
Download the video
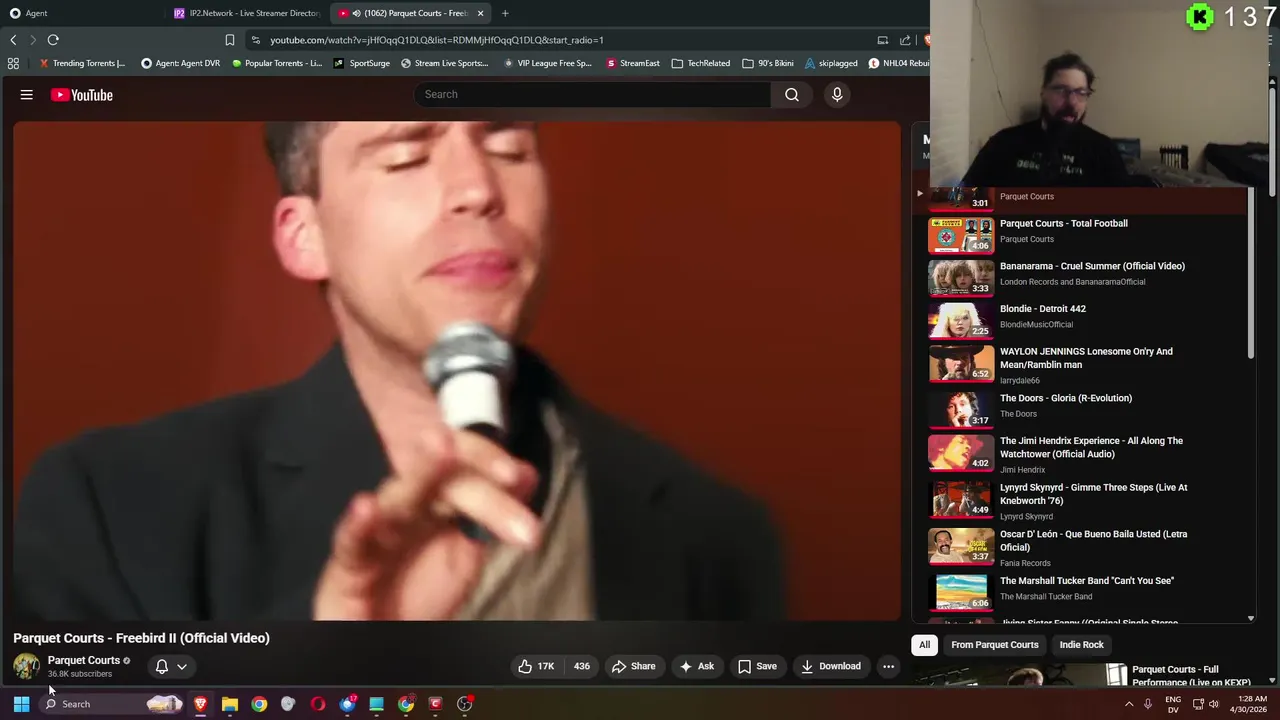pyautogui.click(x=830, y=666)
